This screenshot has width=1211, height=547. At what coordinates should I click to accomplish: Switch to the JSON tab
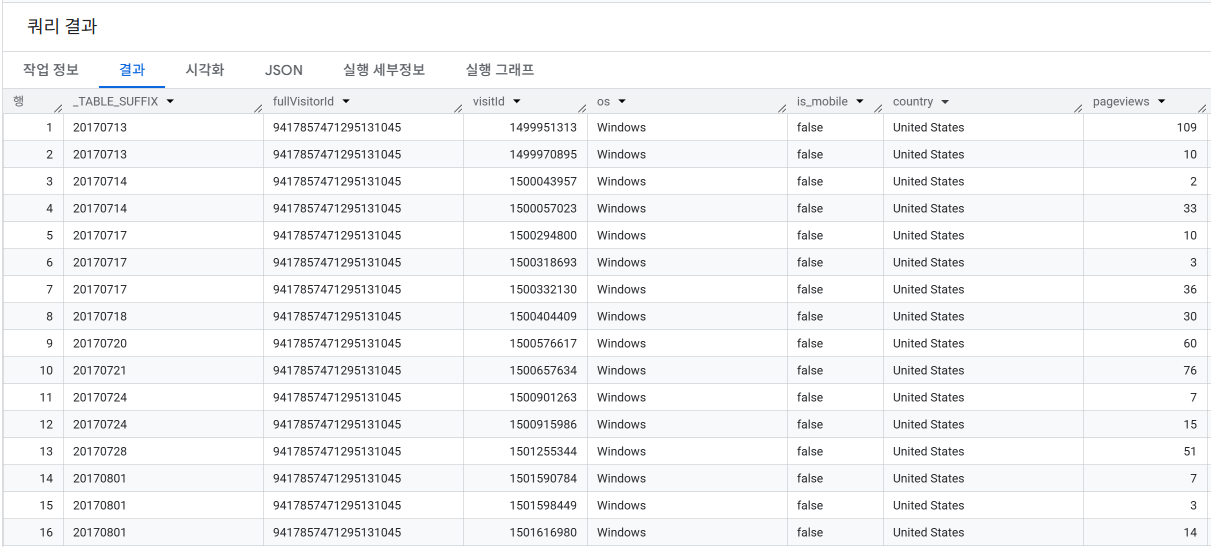click(x=284, y=70)
